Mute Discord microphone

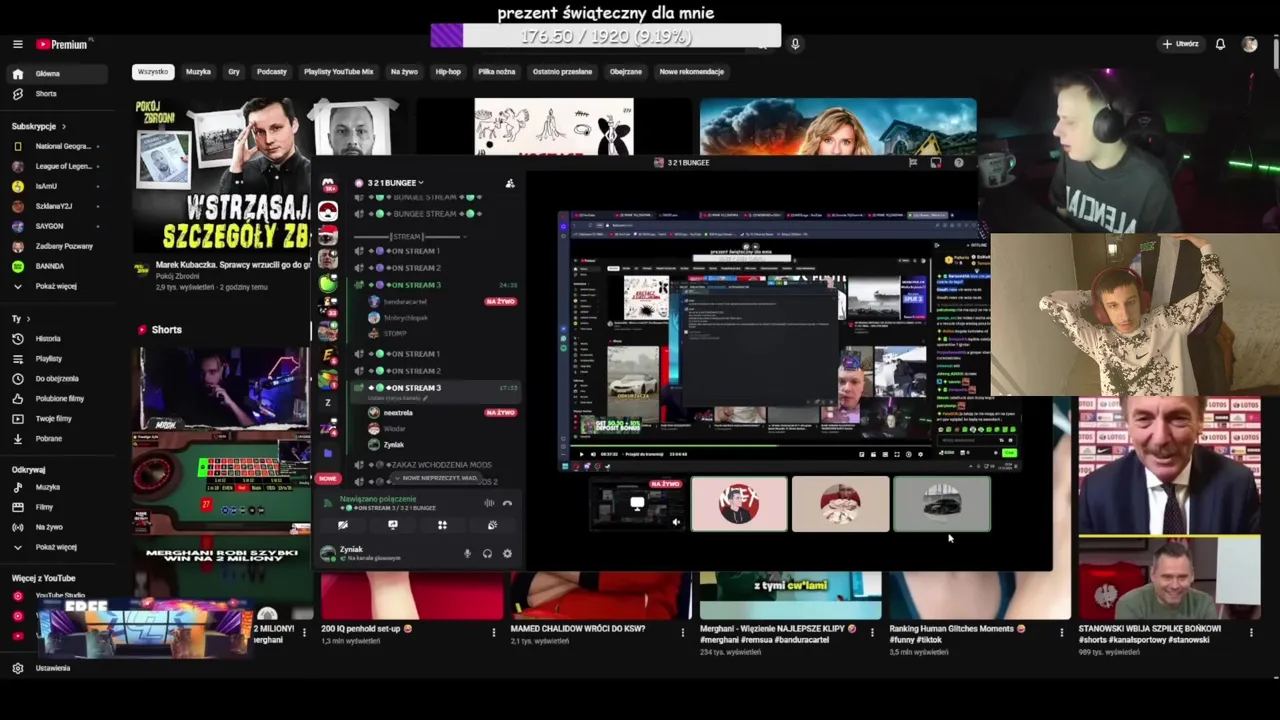pyautogui.click(x=467, y=554)
